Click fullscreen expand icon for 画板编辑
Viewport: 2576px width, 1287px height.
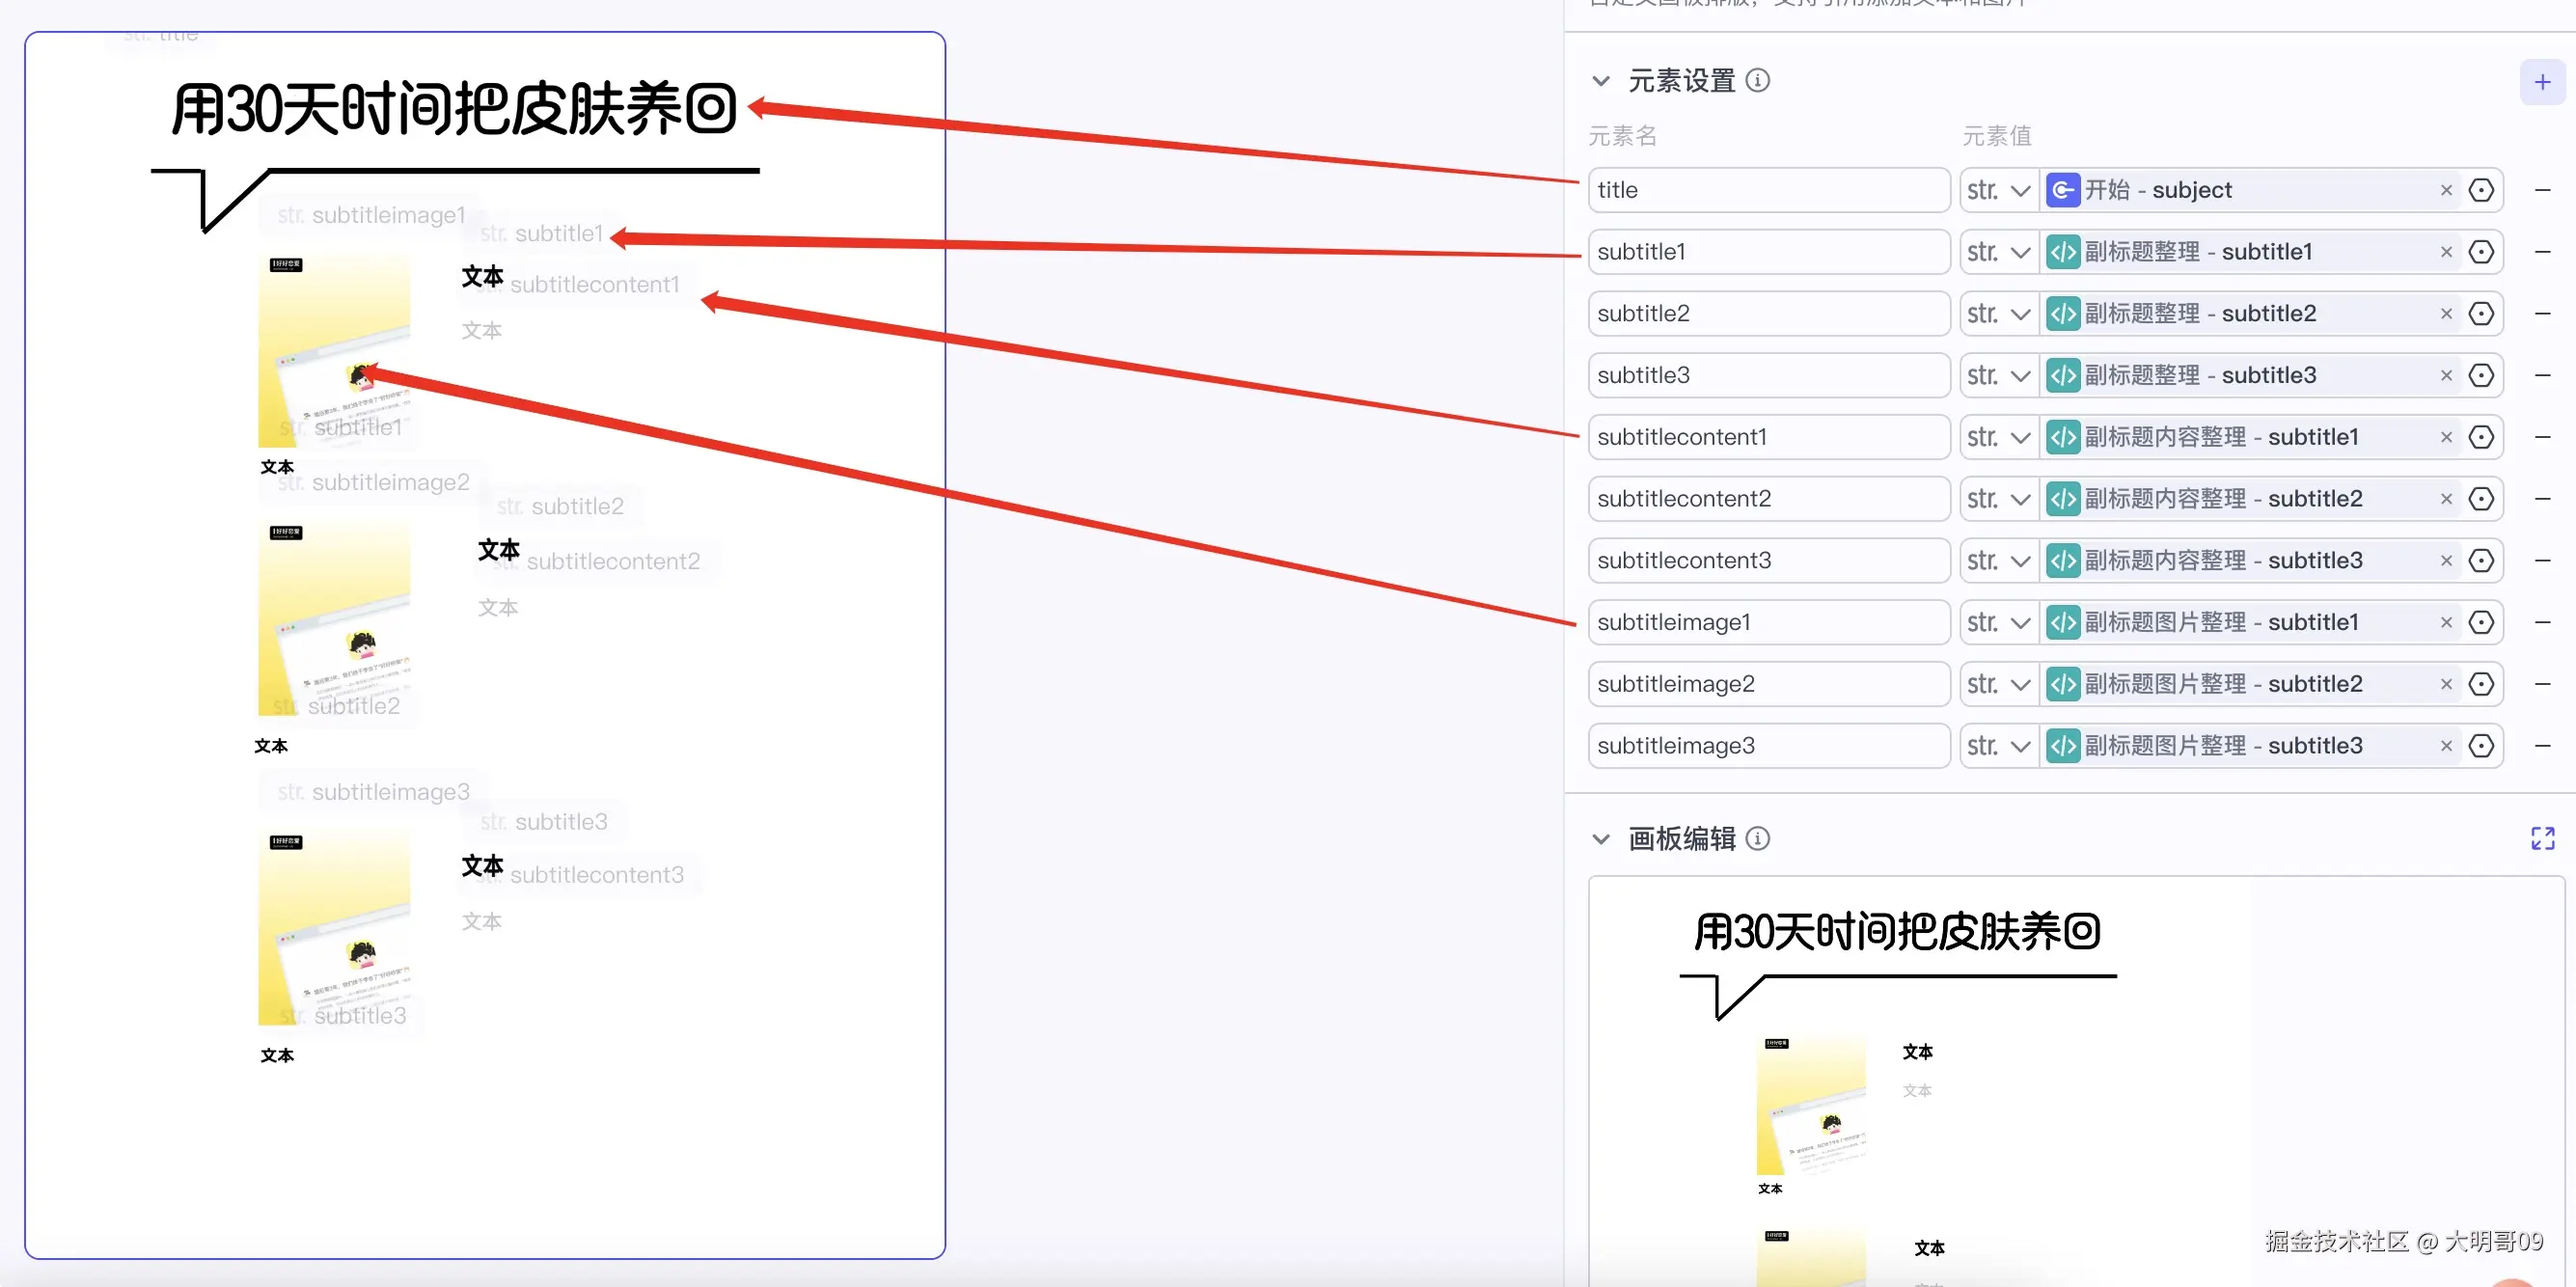[2541, 838]
